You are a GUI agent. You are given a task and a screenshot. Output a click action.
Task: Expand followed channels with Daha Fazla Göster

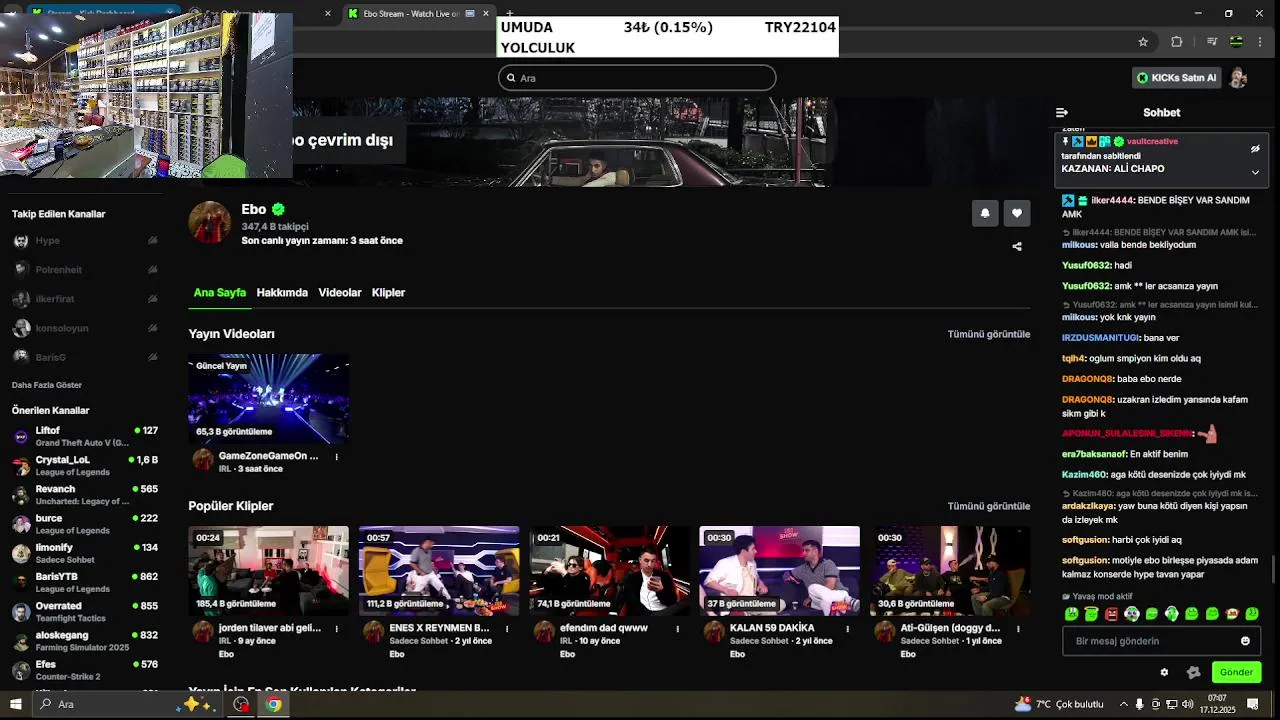(47, 385)
